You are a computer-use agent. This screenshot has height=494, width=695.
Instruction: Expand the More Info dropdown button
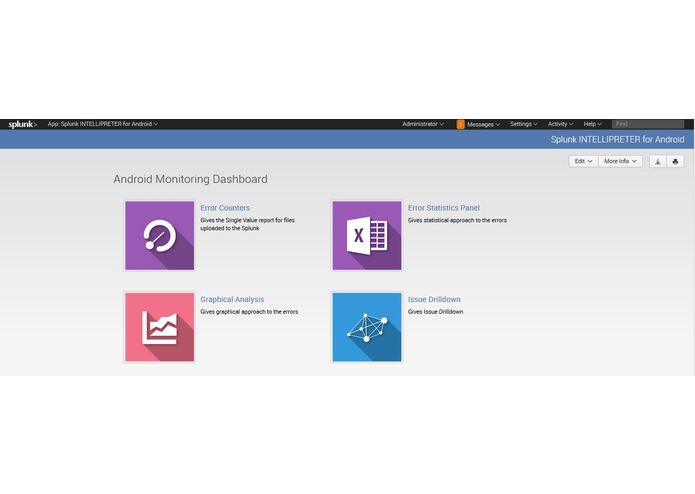tap(620, 161)
